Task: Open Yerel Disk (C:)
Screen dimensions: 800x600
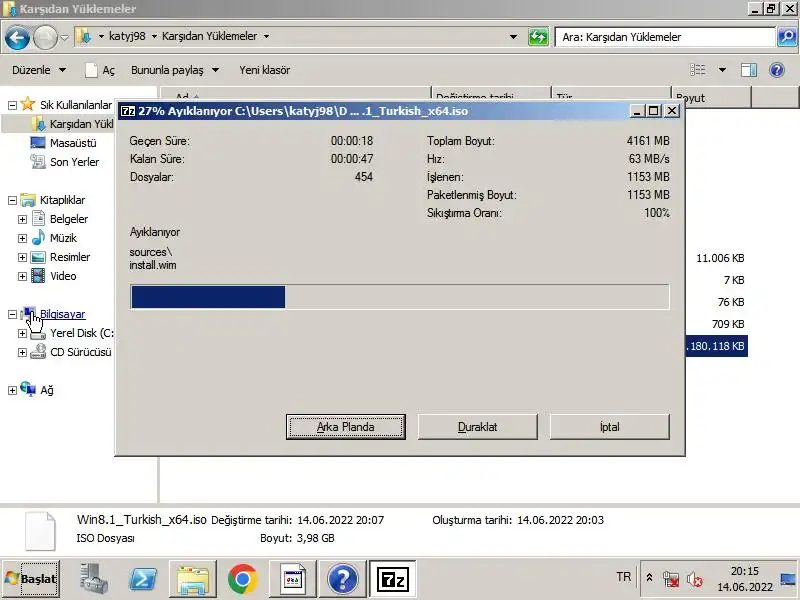Action: pos(82,333)
